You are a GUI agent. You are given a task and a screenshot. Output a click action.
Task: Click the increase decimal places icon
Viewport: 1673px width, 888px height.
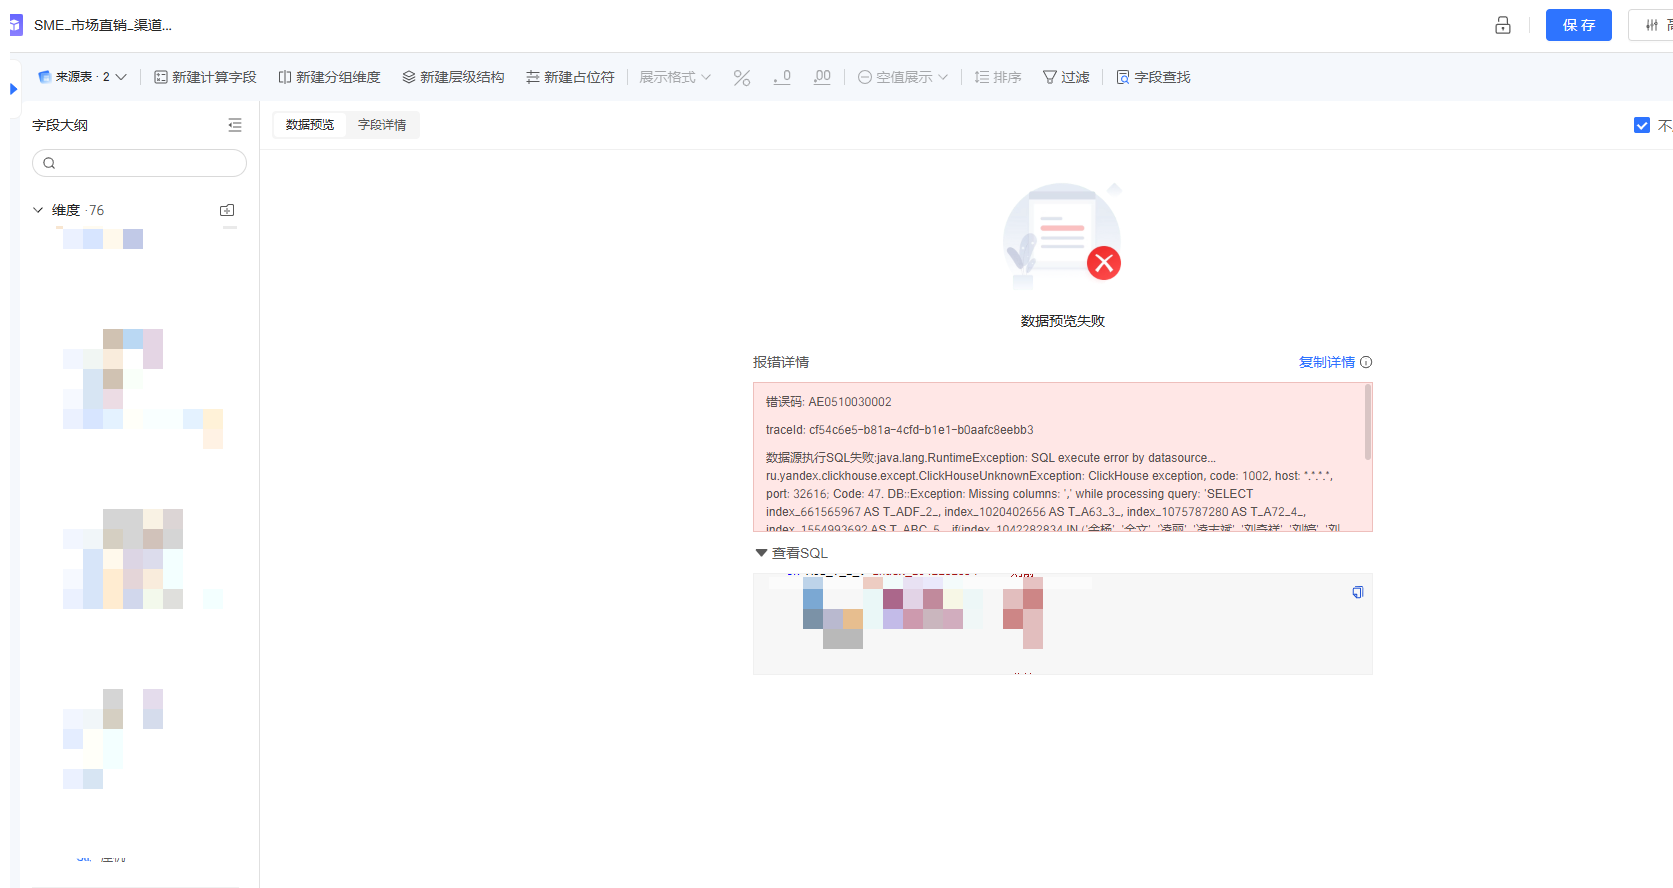click(x=822, y=77)
